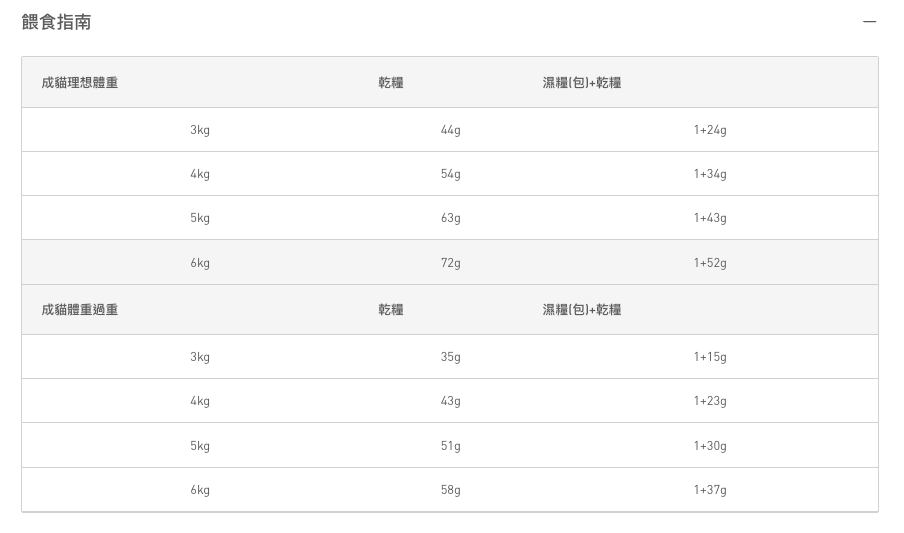Select the 1+37g cell
Screen dimensions: 904x533
coord(709,490)
